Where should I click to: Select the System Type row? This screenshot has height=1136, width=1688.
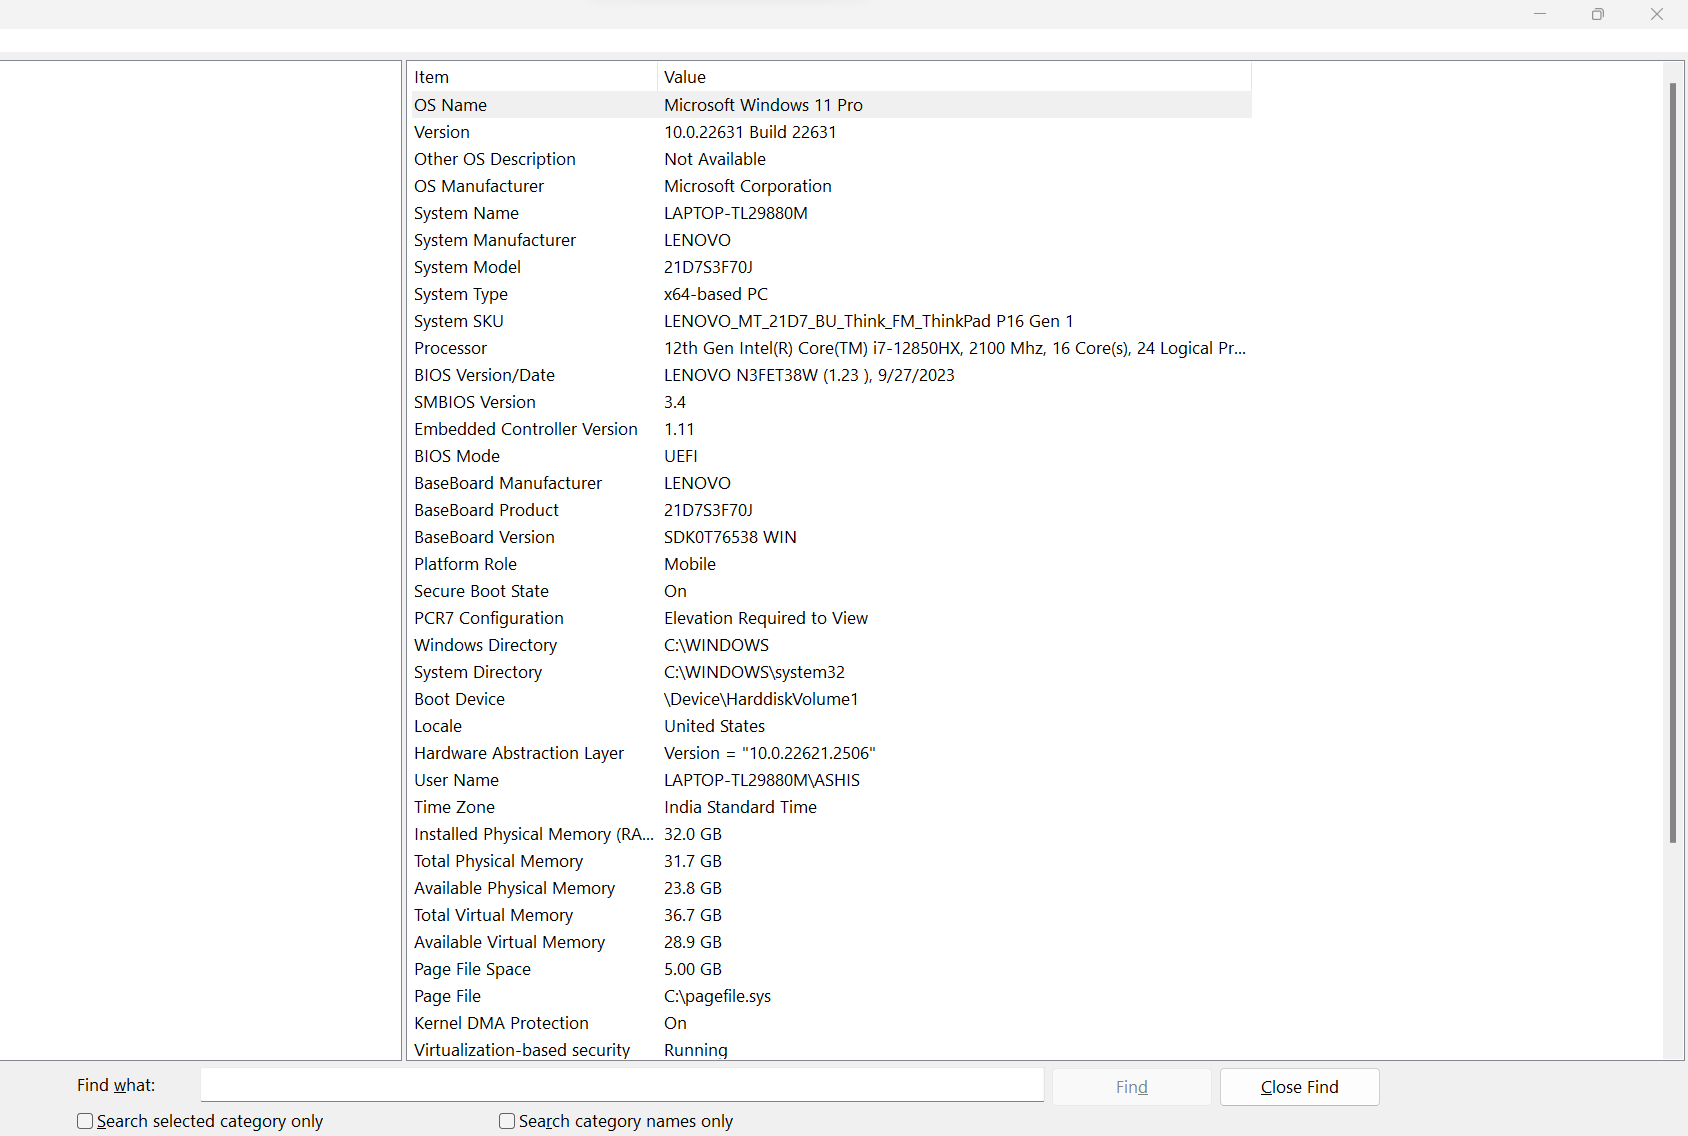point(831,294)
